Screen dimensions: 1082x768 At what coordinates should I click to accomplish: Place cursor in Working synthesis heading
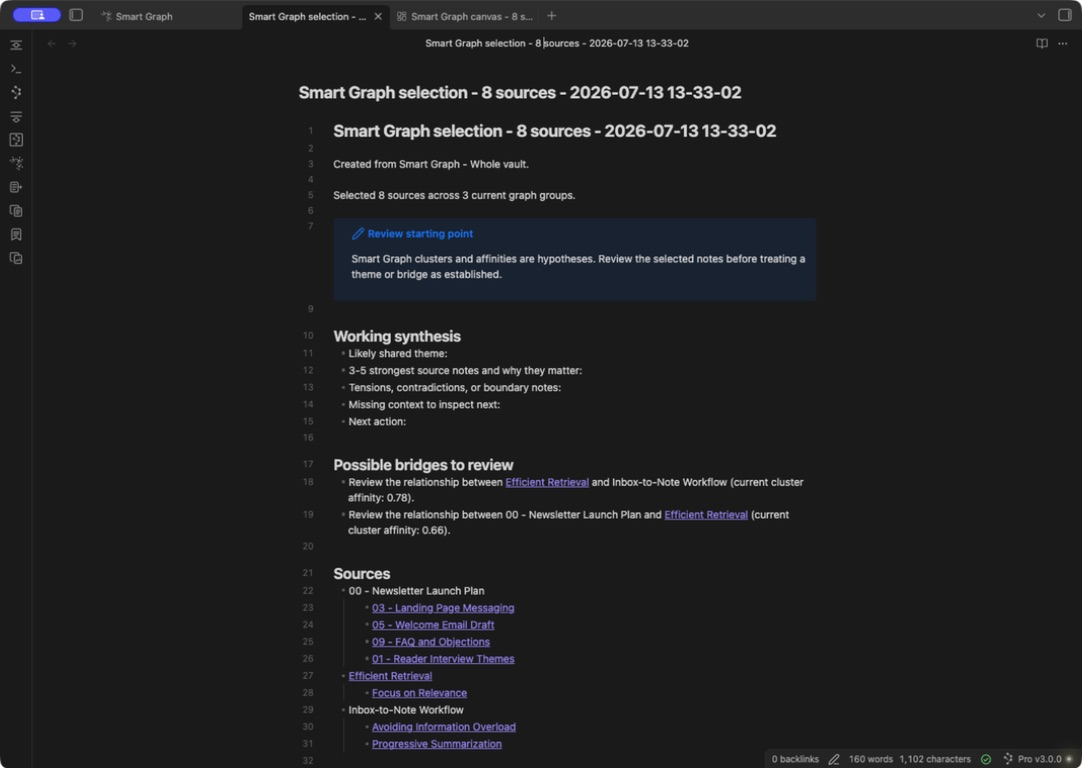click(397, 336)
